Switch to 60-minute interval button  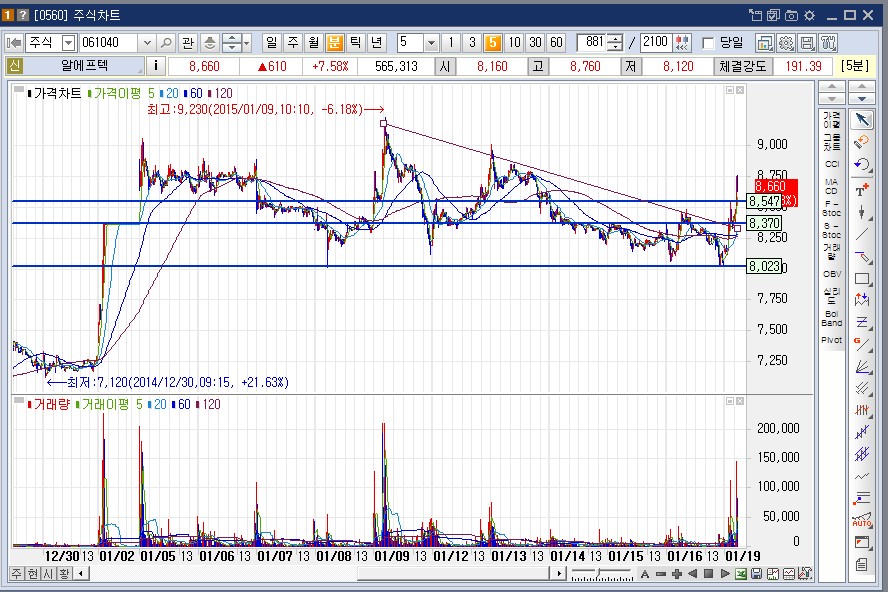[556, 42]
